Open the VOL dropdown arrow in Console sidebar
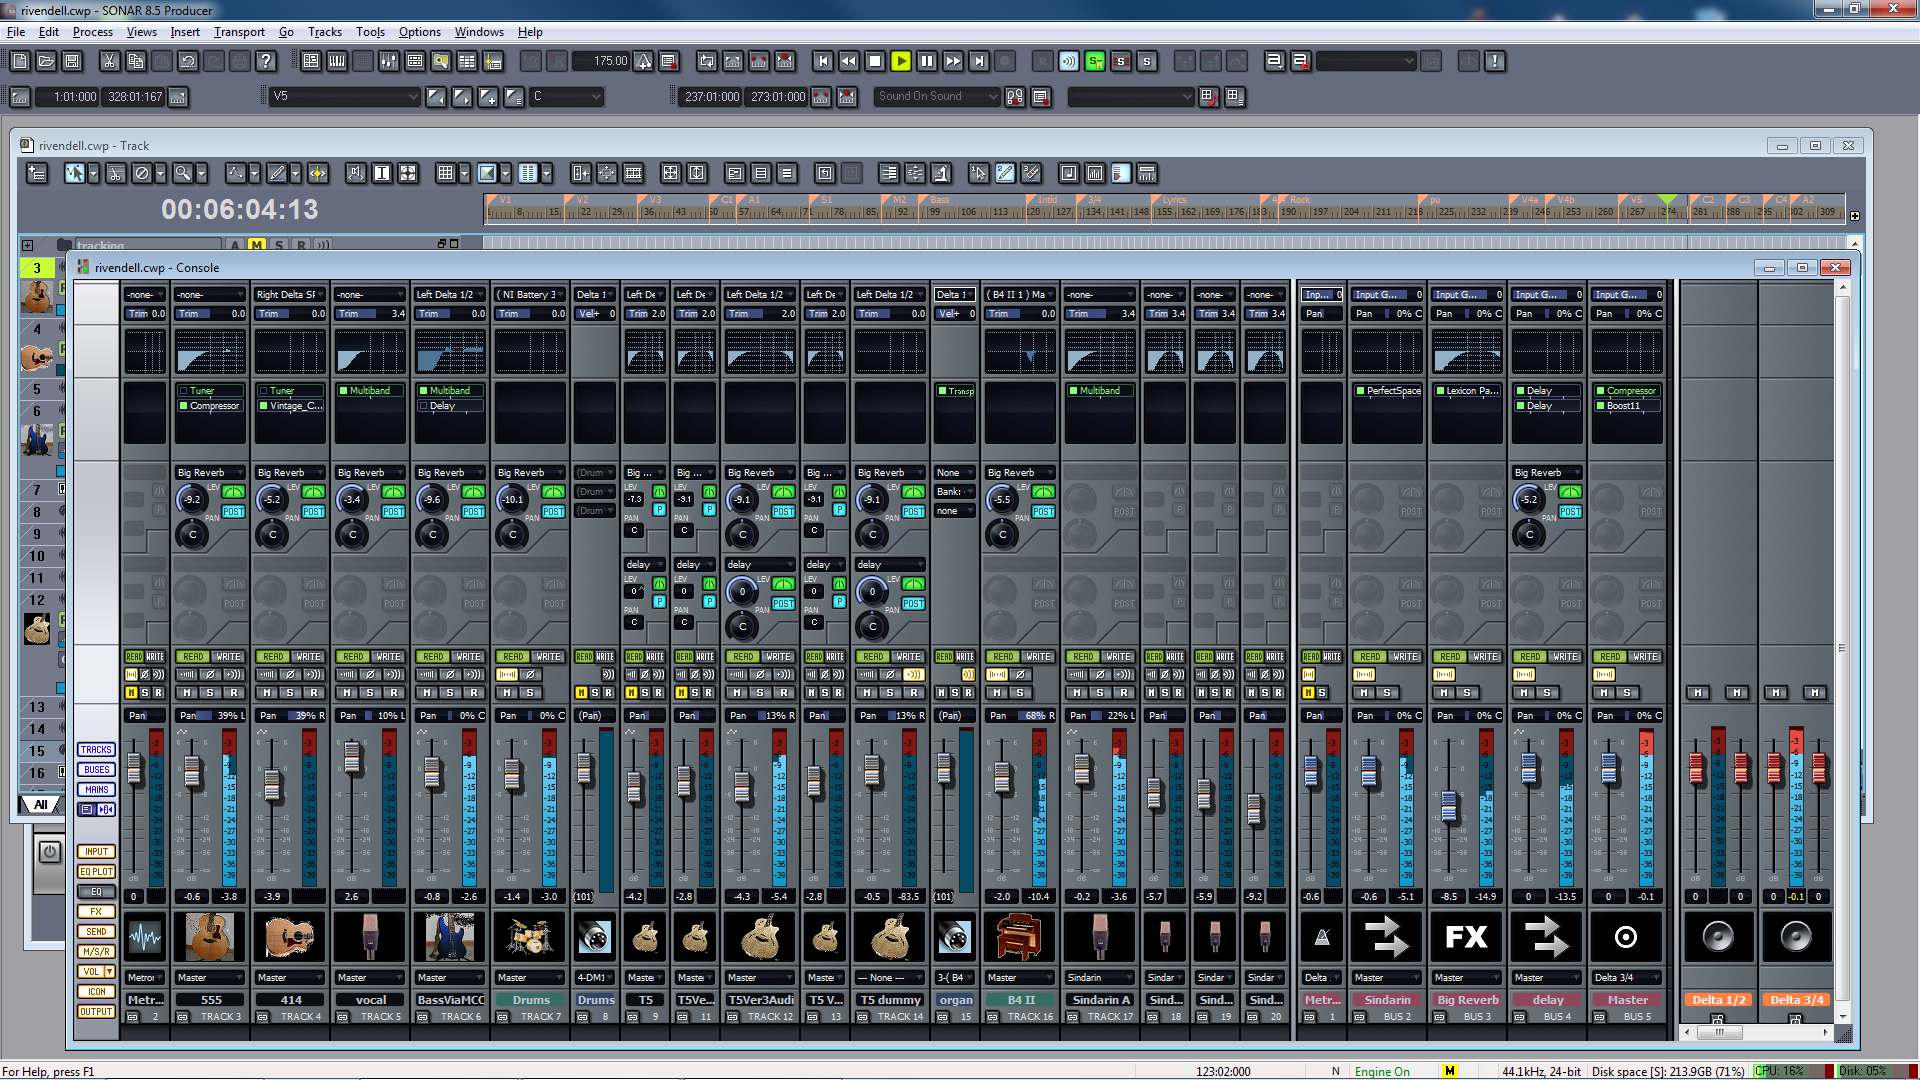Screen dimensions: 1920x1080 point(109,972)
